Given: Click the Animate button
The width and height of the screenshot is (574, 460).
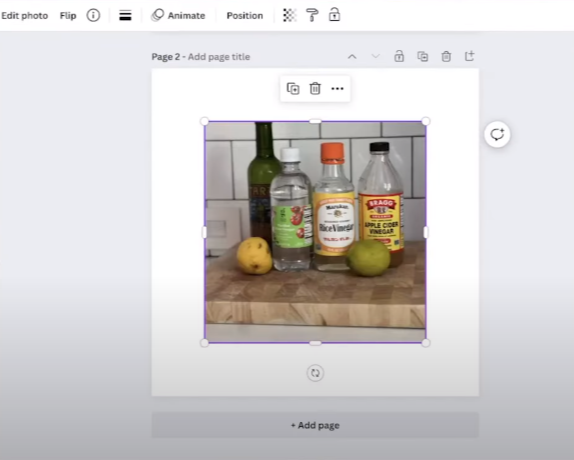Looking at the screenshot, I should click(178, 15).
